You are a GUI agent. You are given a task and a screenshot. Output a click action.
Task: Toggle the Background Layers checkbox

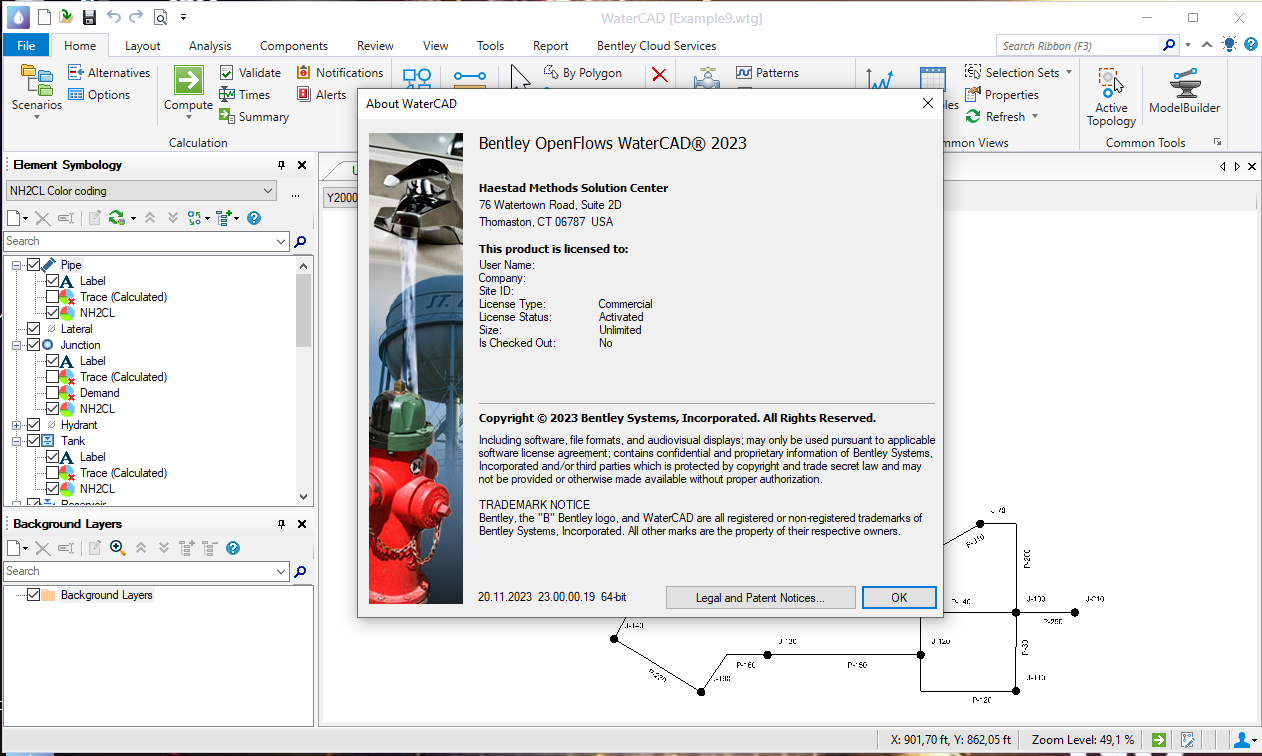pos(33,595)
